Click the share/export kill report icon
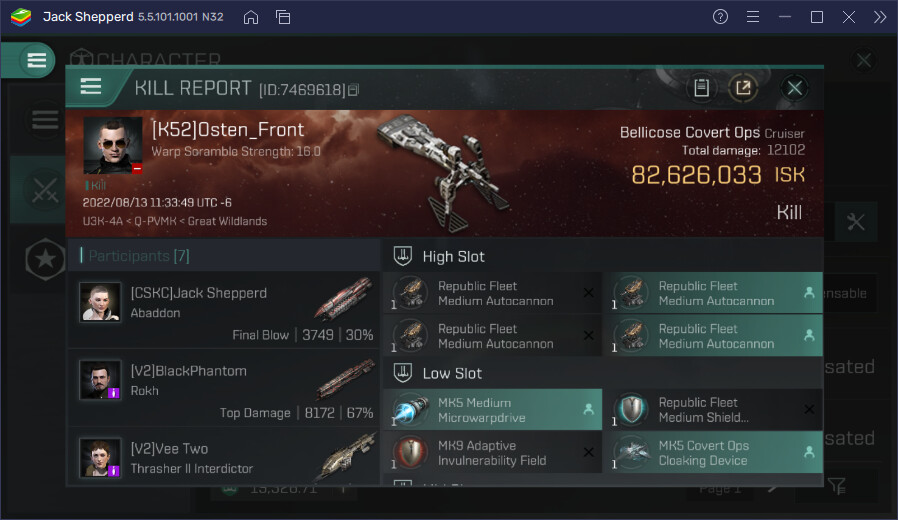Screen dimensions: 898x520 point(743,88)
